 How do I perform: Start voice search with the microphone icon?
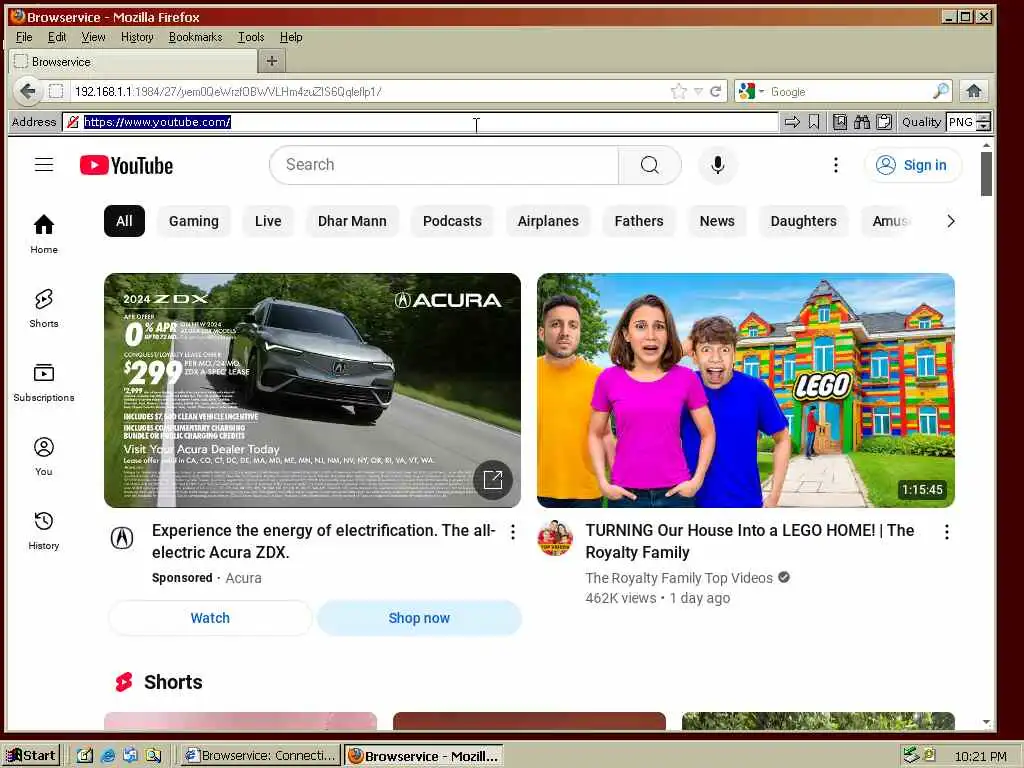click(718, 165)
